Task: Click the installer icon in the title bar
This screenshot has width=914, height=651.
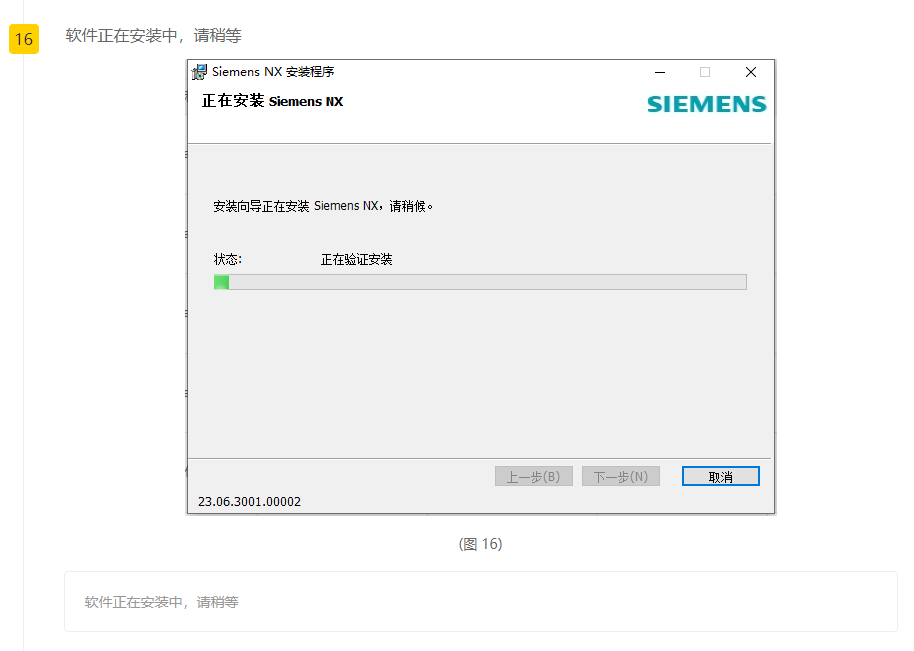Action: 199,72
